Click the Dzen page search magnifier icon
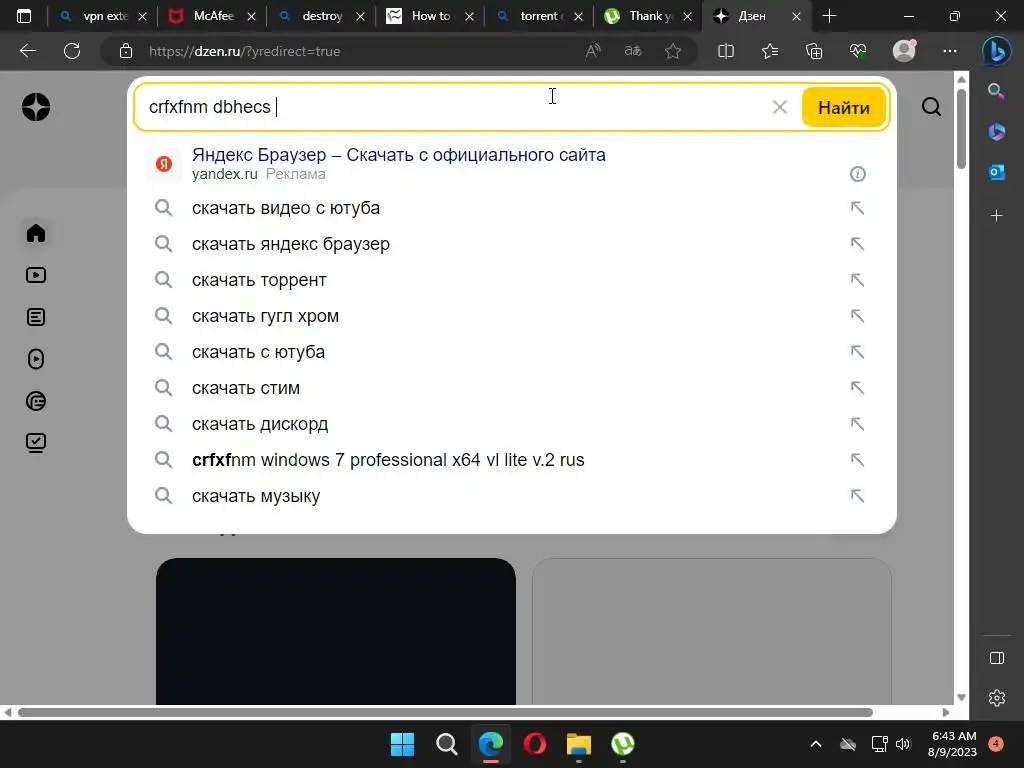The height and width of the screenshot is (768, 1024). pyautogui.click(x=931, y=106)
